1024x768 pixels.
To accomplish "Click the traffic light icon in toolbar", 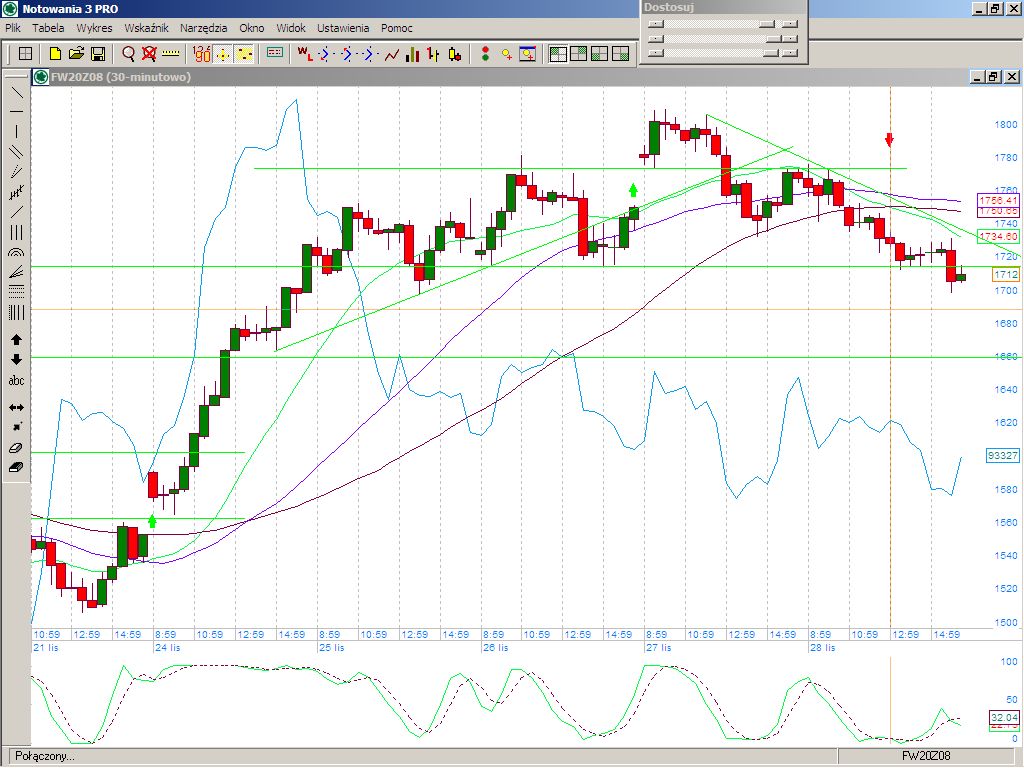I will coord(485,54).
